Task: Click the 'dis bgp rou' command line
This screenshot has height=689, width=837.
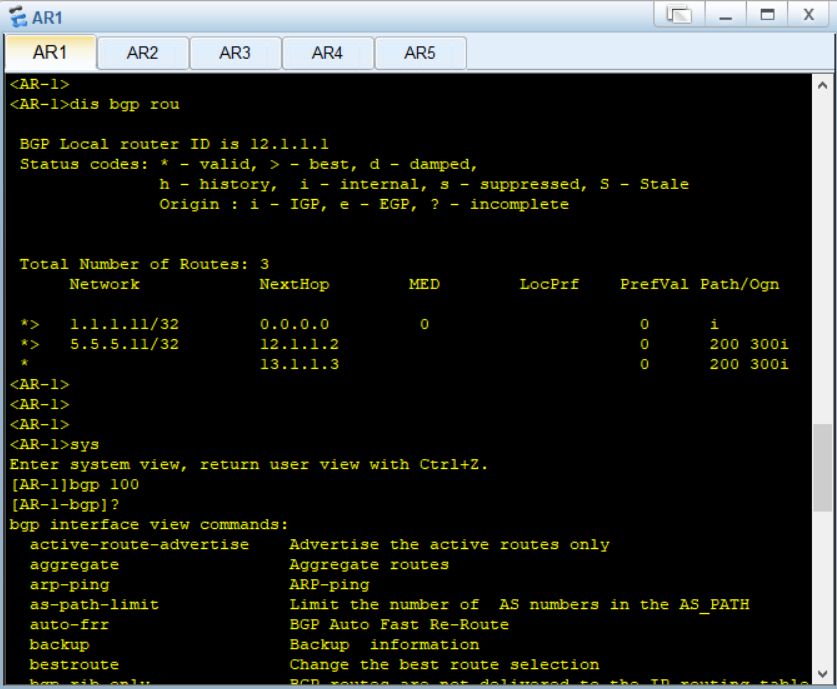Action: click(94, 104)
